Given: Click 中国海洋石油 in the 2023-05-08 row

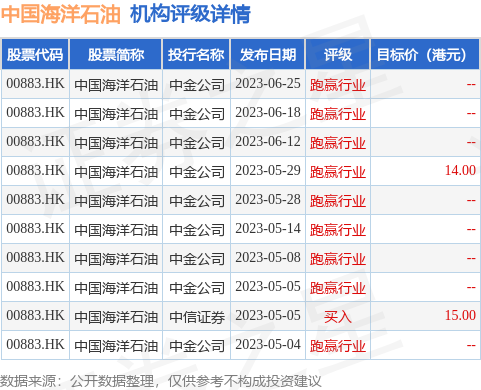Looking at the screenshot, I should click(x=116, y=259).
